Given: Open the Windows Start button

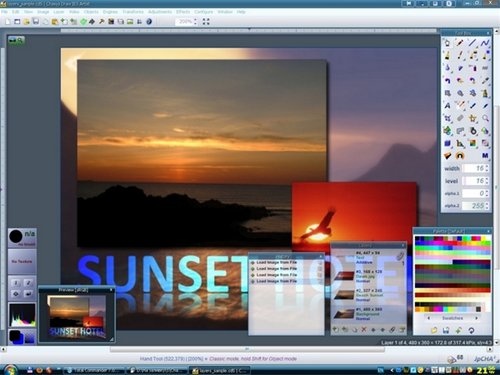Looking at the screenshot, I should (10, 369).
